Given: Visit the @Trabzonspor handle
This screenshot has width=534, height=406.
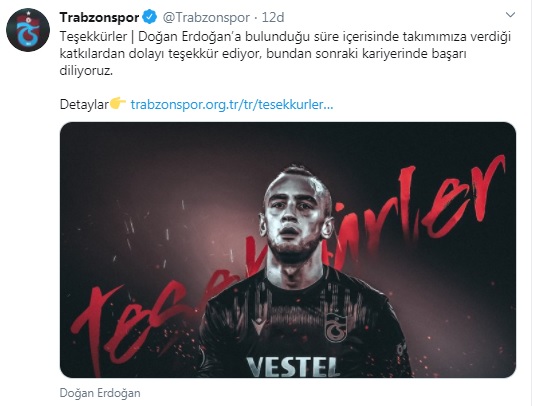Looking at the screenshot, I should (206, 17).
